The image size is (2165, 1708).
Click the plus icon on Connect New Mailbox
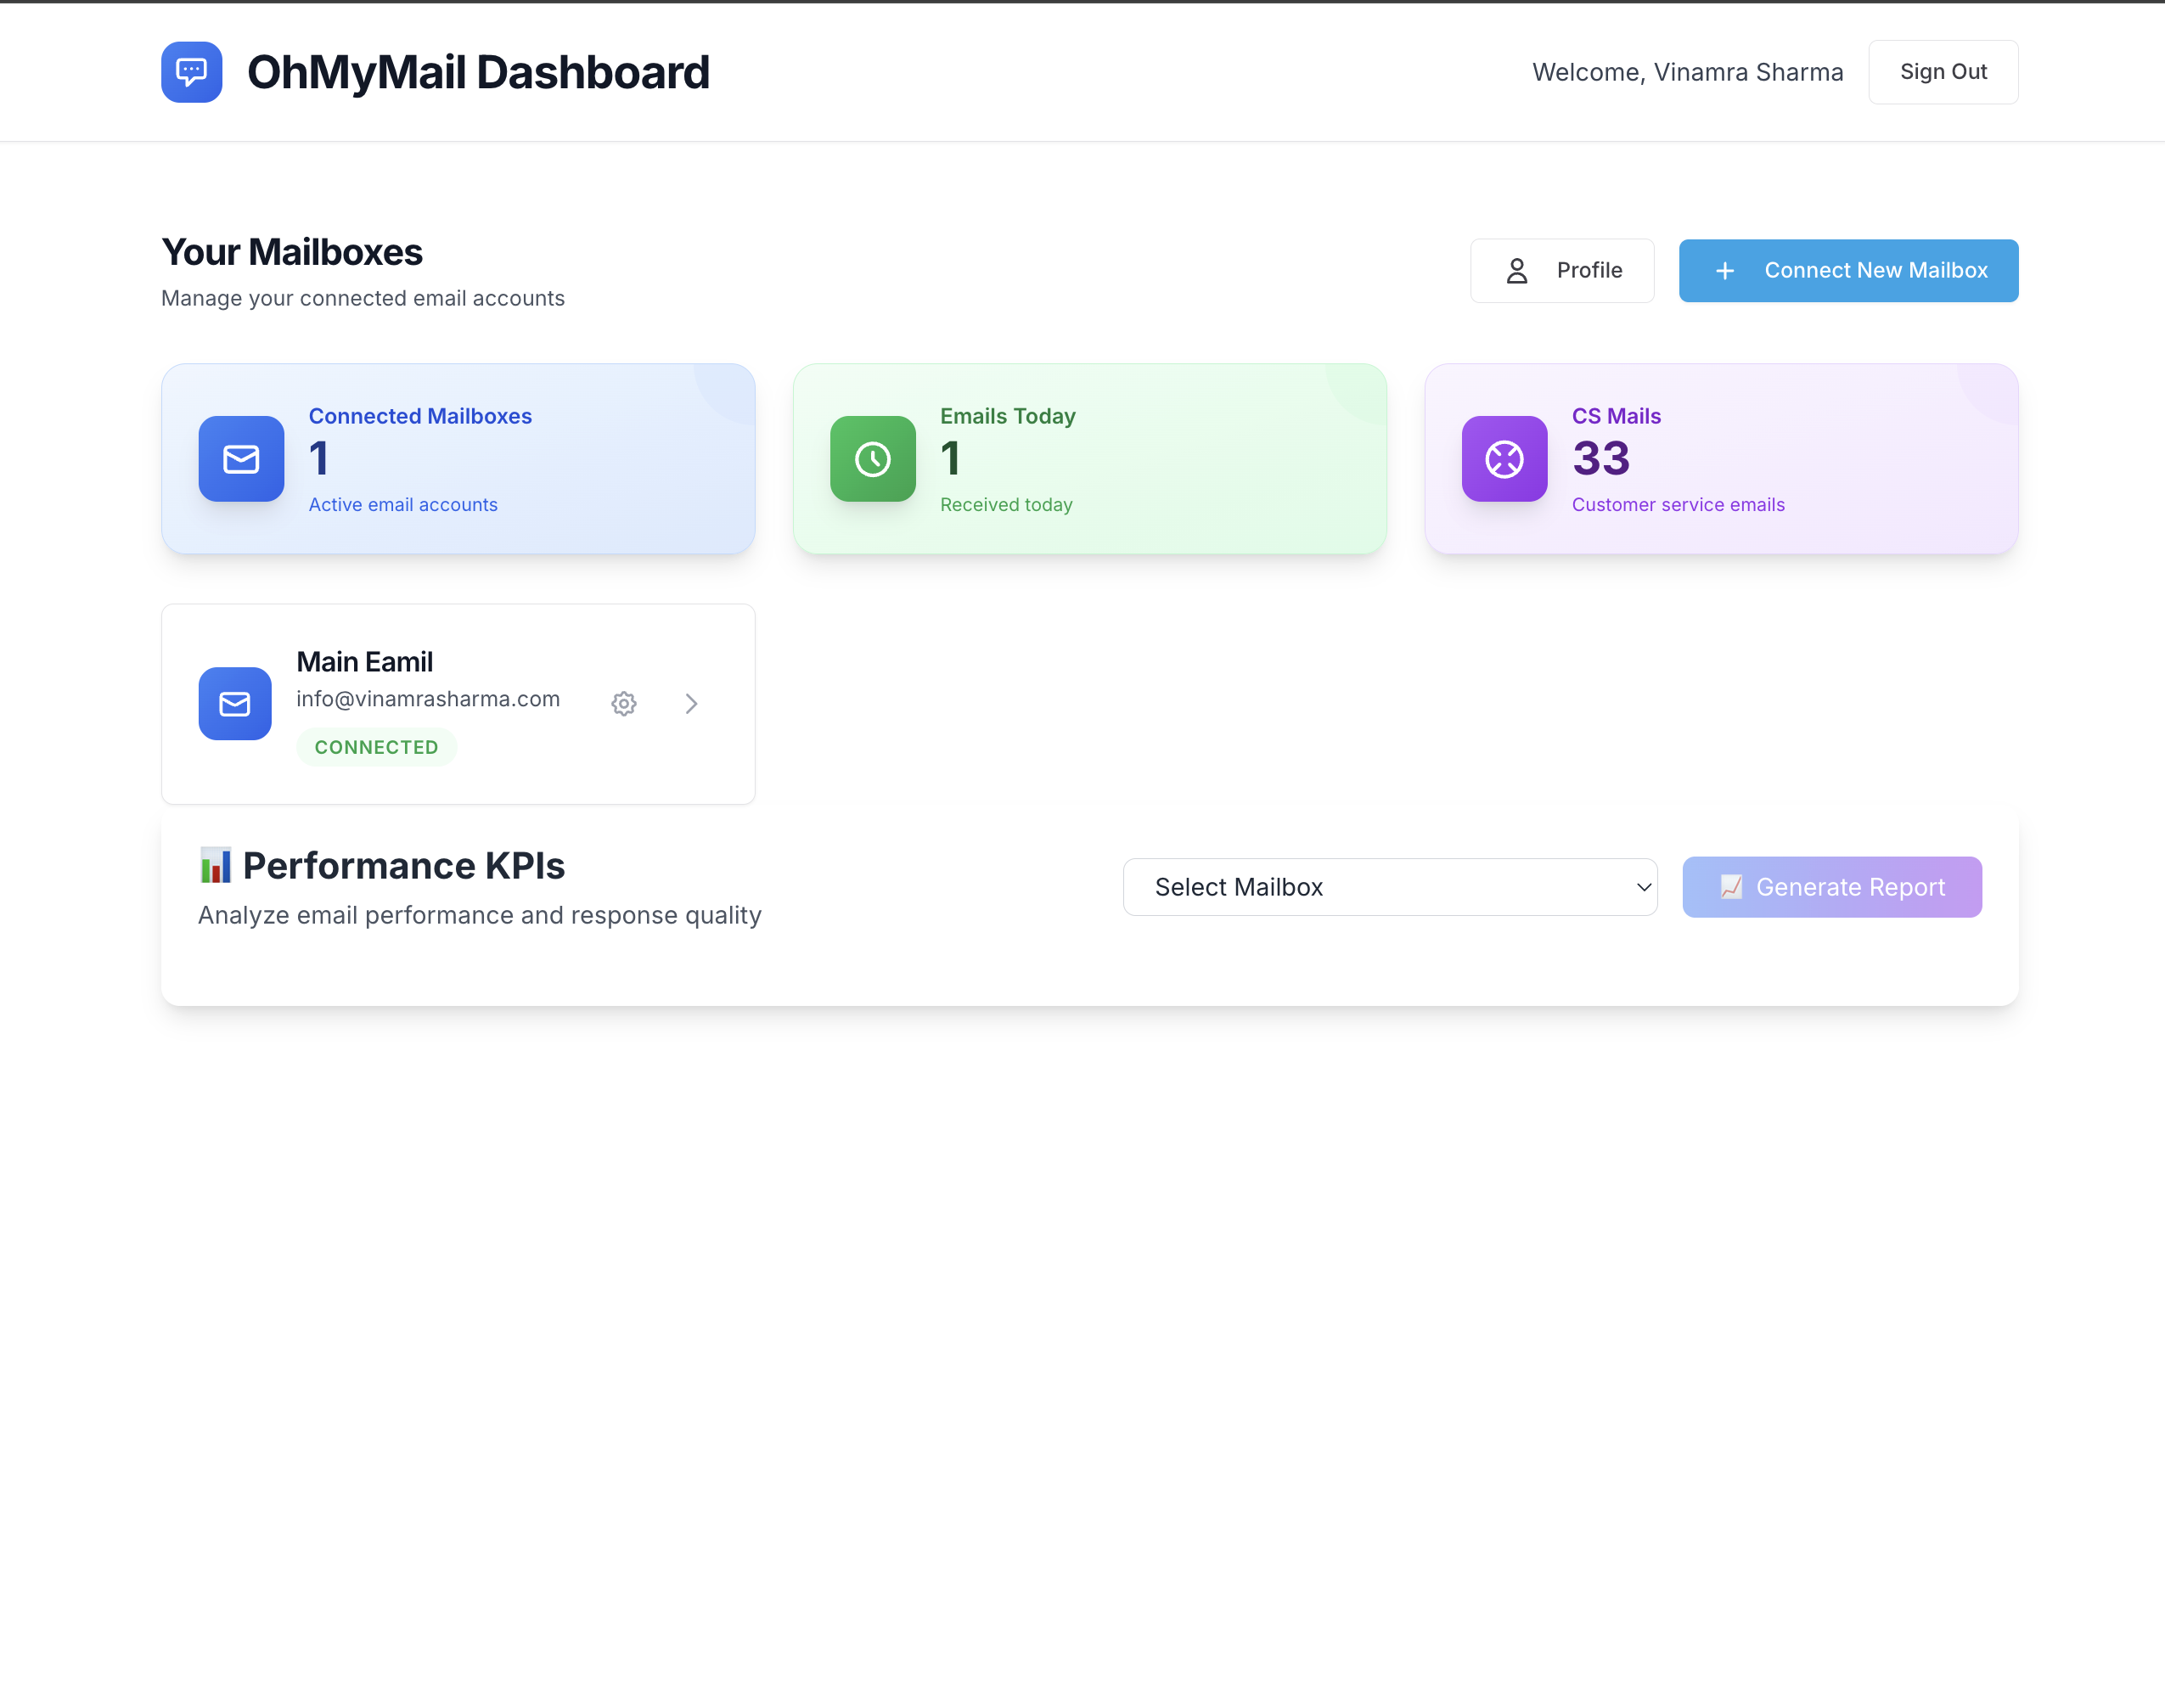(1725, 271)
